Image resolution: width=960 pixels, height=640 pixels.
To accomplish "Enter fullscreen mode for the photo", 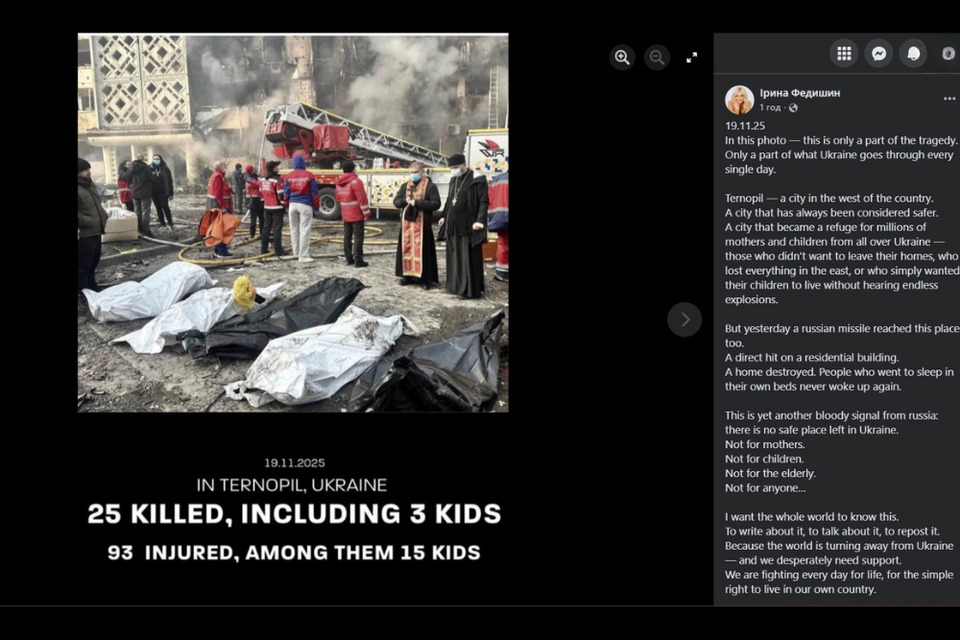I will (x=692, y=58).
